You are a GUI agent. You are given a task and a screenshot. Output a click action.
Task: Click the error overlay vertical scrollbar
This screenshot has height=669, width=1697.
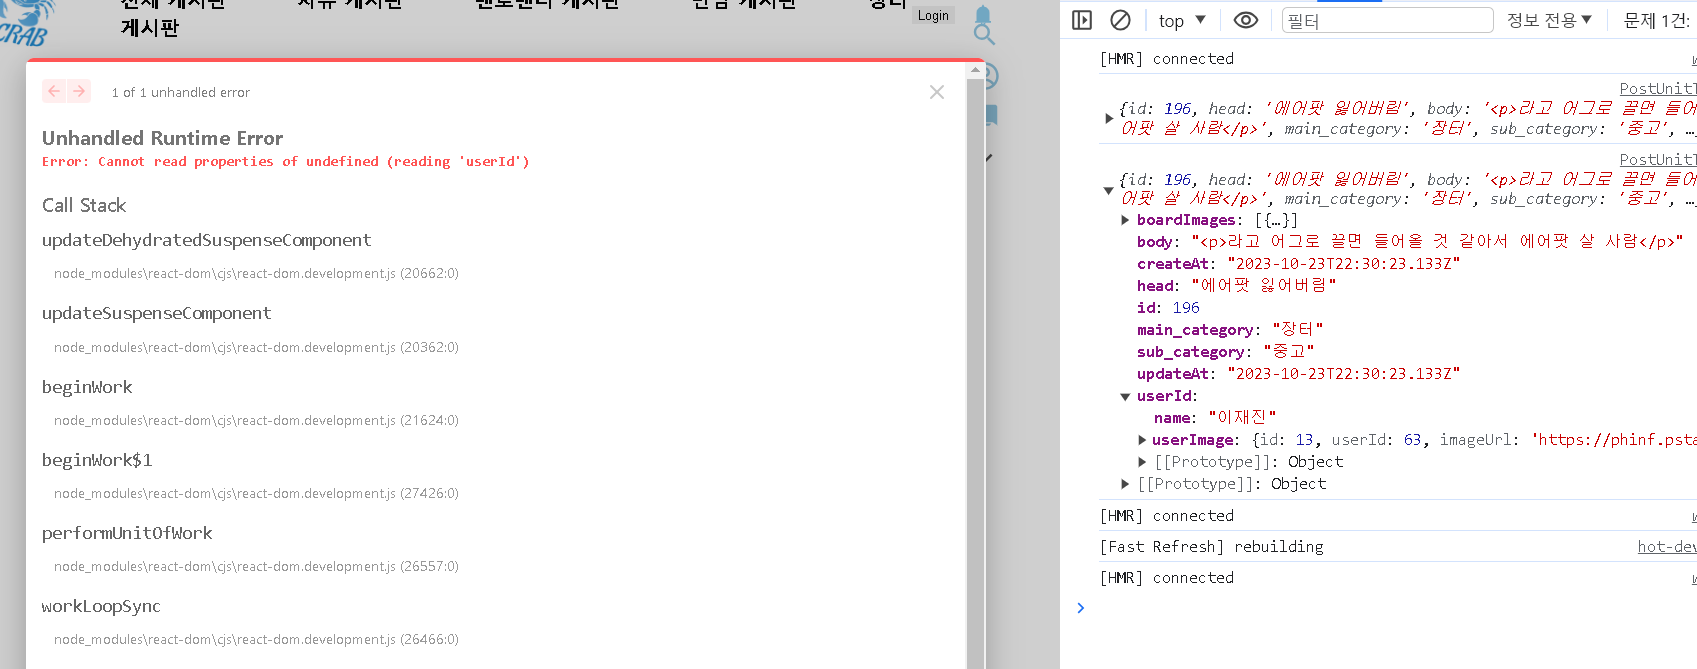(976, 373)
